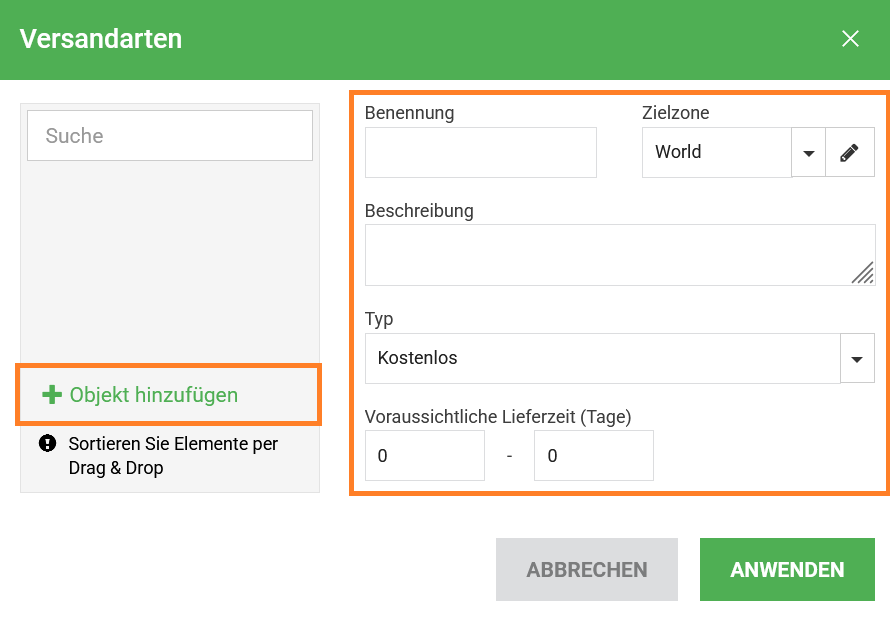Click the "Objekt hinzufügen" text

point(153,395)
